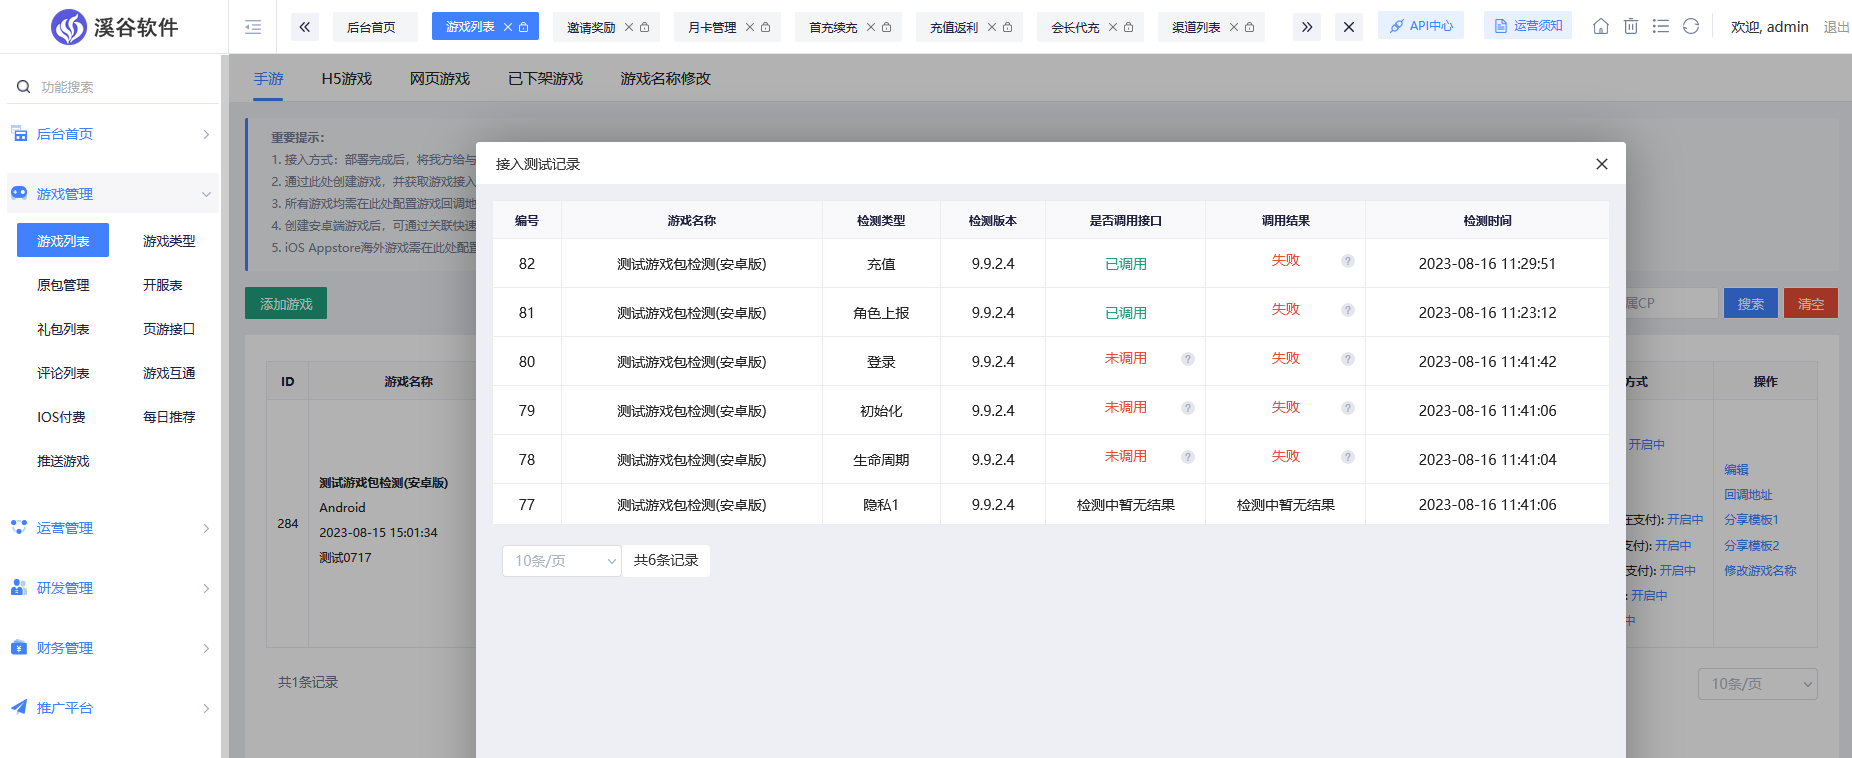Click the red 清空 button
Image resolution: width=1852 pixels, height=758 pixels.
click(x=1811, y=303)
